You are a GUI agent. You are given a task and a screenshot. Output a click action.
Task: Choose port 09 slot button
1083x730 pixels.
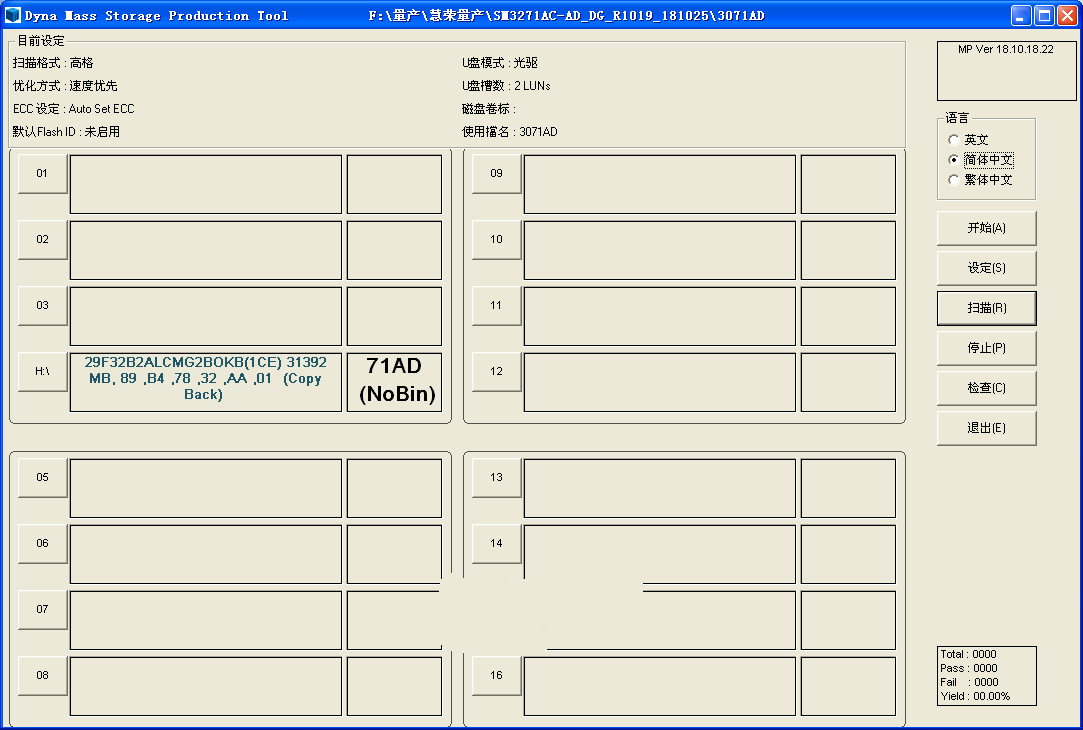pos(497,174)
